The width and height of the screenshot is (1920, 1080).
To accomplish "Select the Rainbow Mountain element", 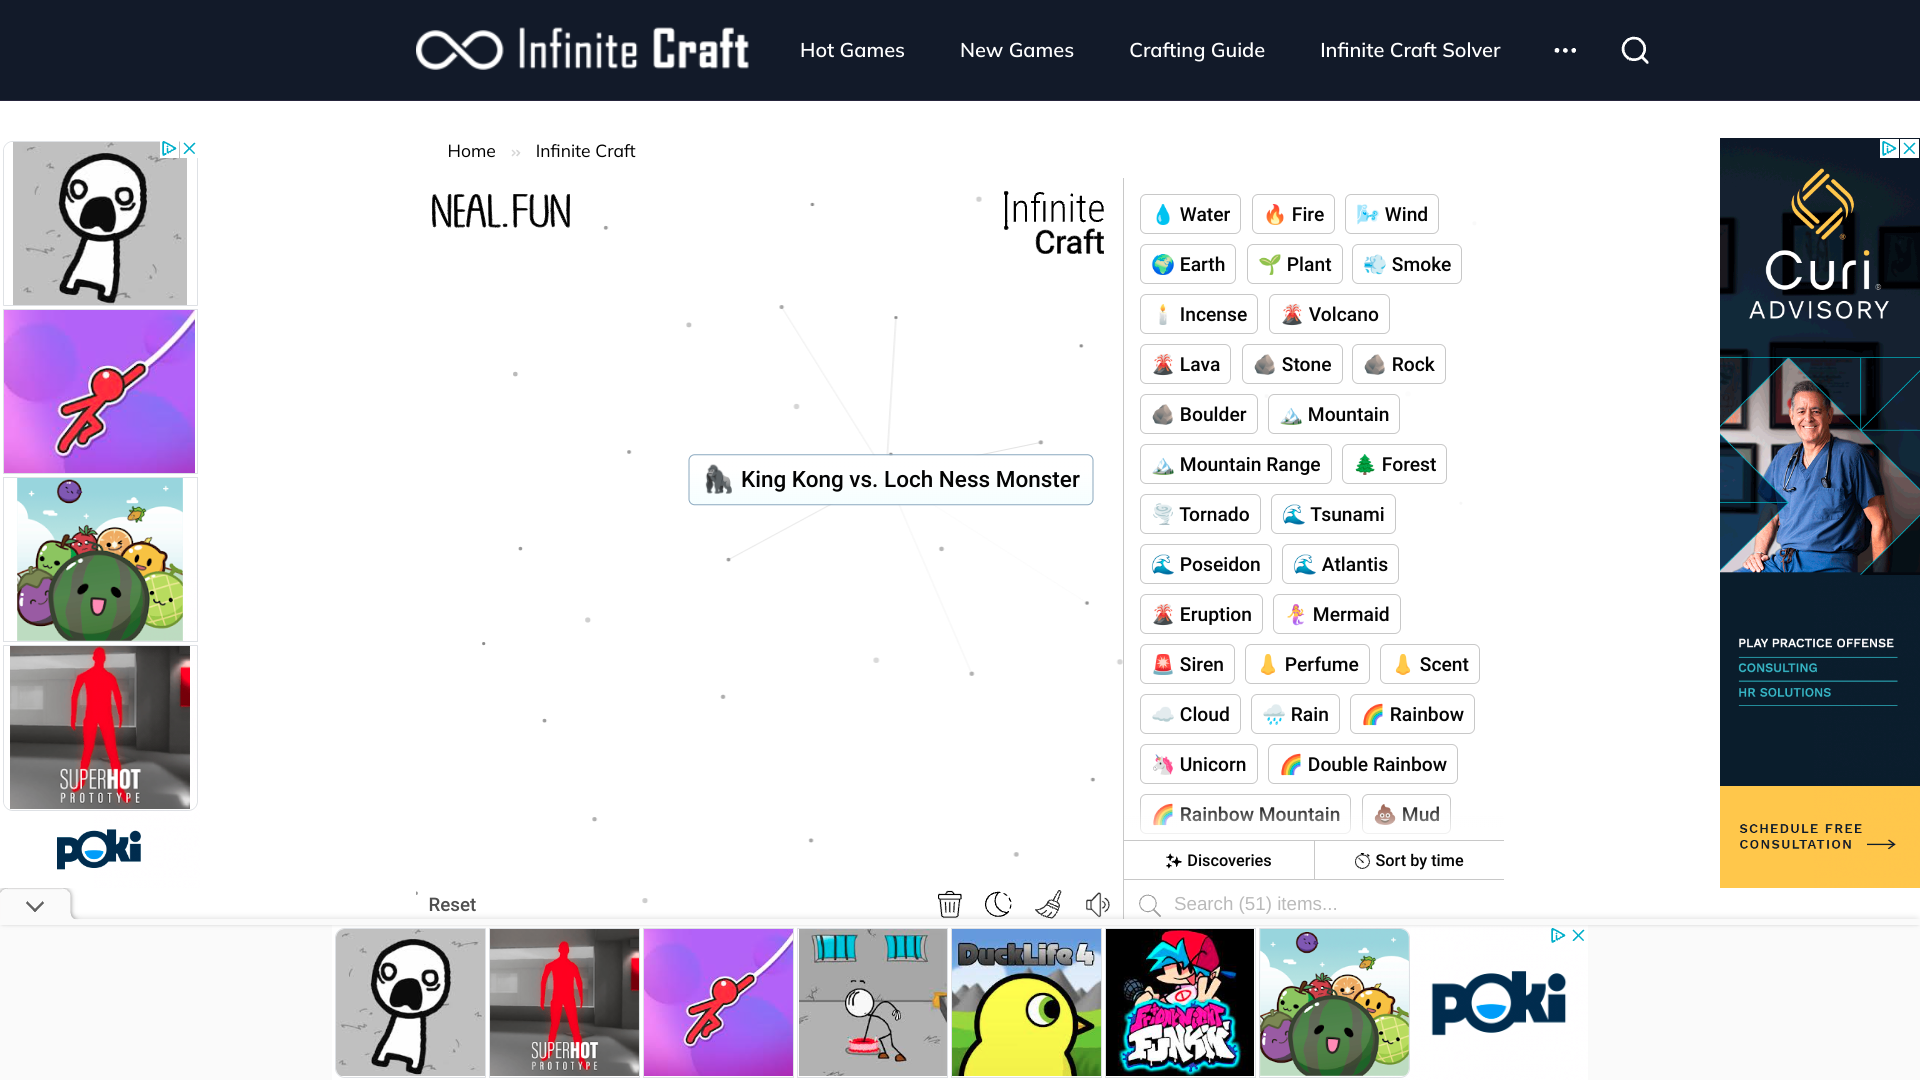I will (1245, 814).
